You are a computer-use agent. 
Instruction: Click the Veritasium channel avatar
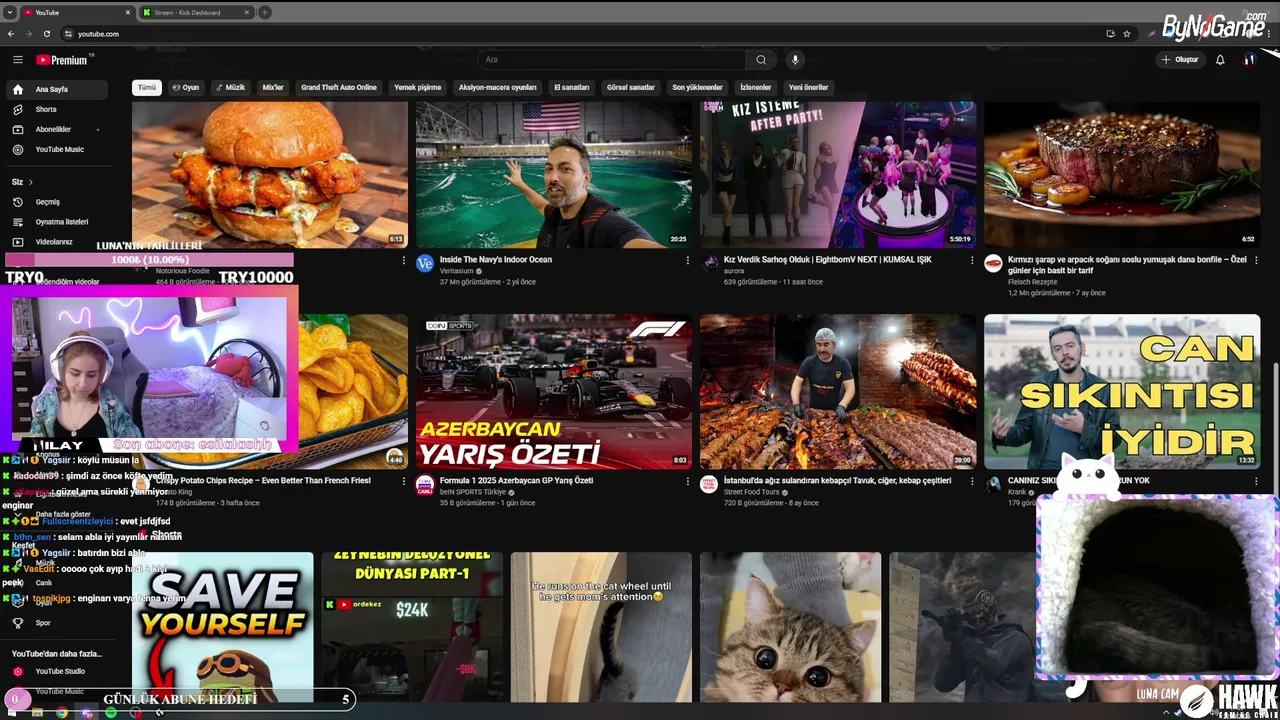pyautogui.click(x=425, y=263)
